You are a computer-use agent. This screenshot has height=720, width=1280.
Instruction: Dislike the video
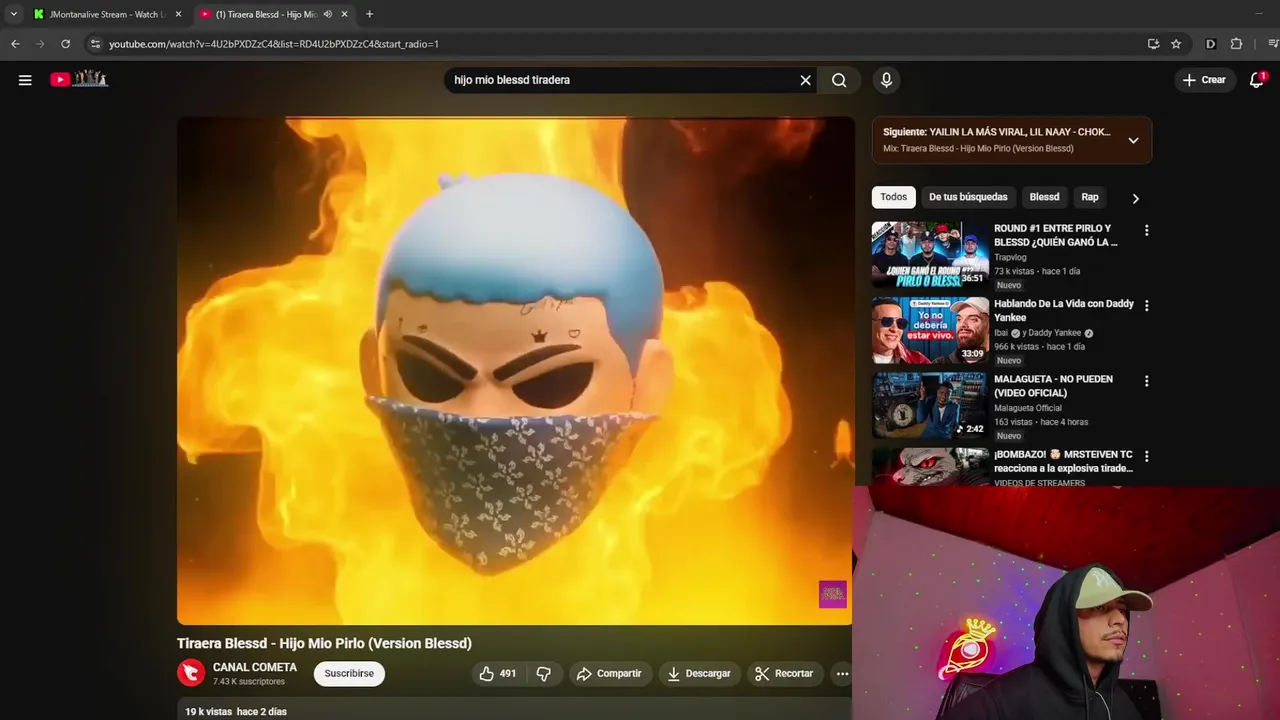pyautogui.click(x=544, y=674)
